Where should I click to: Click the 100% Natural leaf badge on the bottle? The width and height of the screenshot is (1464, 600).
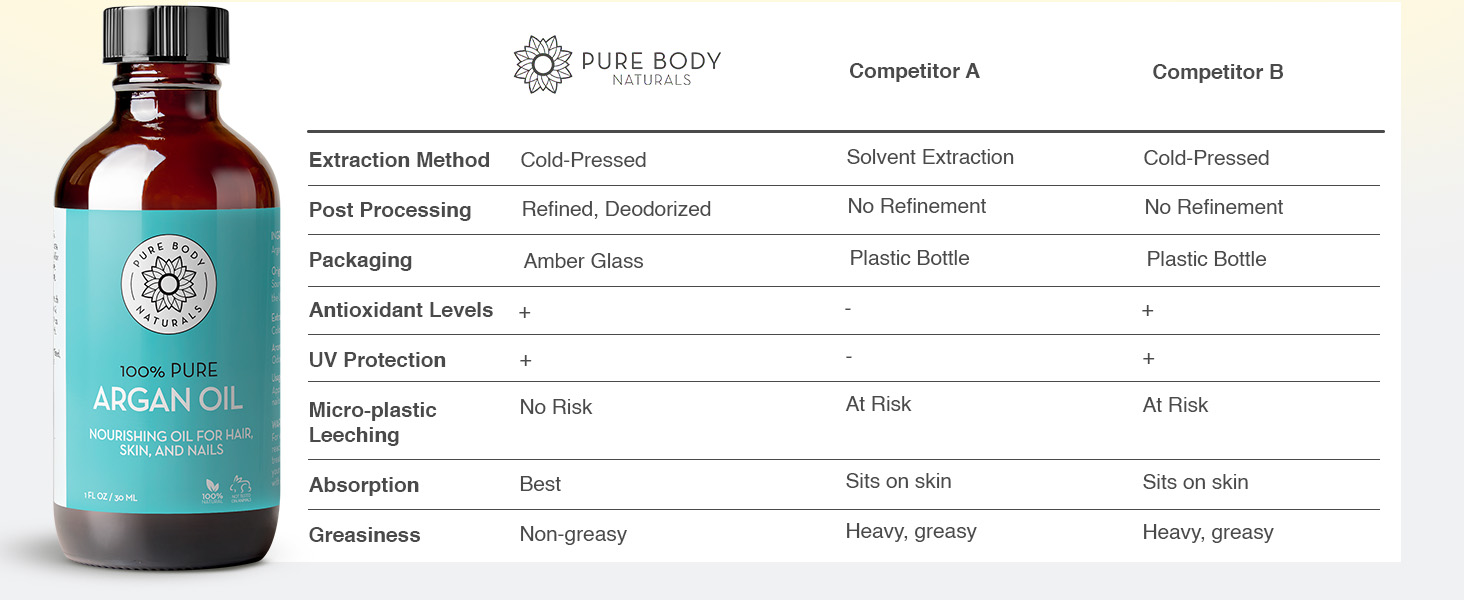pyautogui.click(x=212, y=488)
